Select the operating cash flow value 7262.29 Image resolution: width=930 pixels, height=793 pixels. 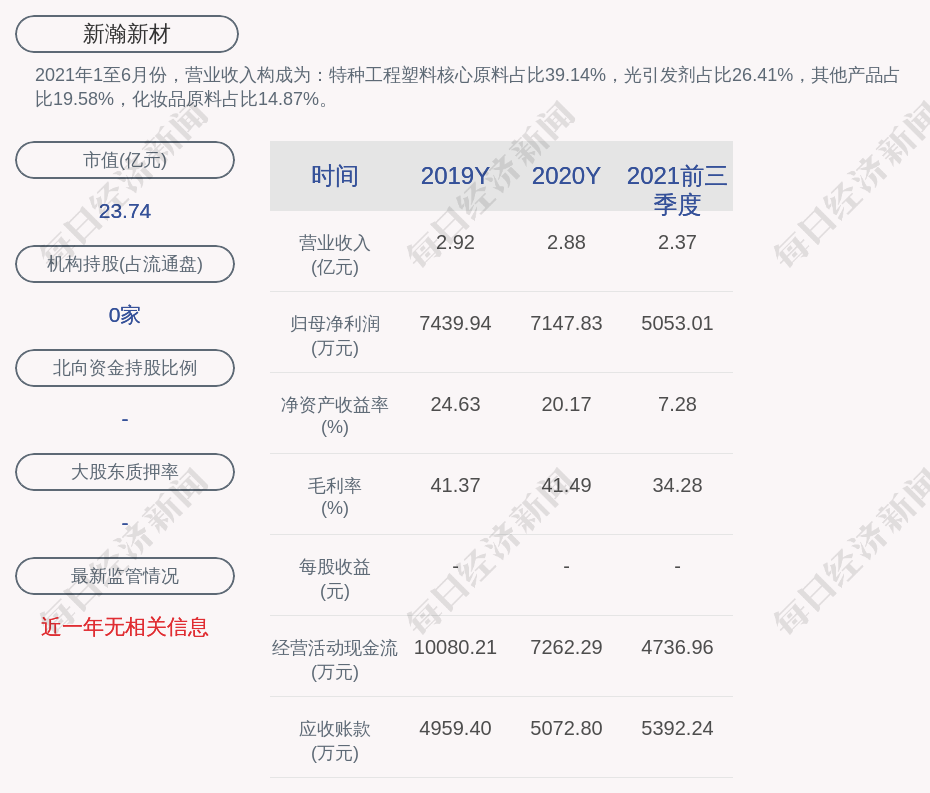pos(566,647)
